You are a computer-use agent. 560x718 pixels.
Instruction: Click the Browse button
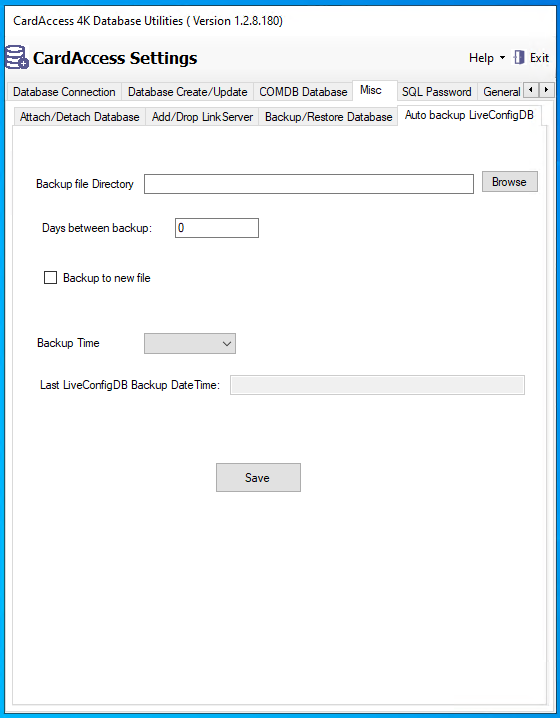tap(510, 182)
